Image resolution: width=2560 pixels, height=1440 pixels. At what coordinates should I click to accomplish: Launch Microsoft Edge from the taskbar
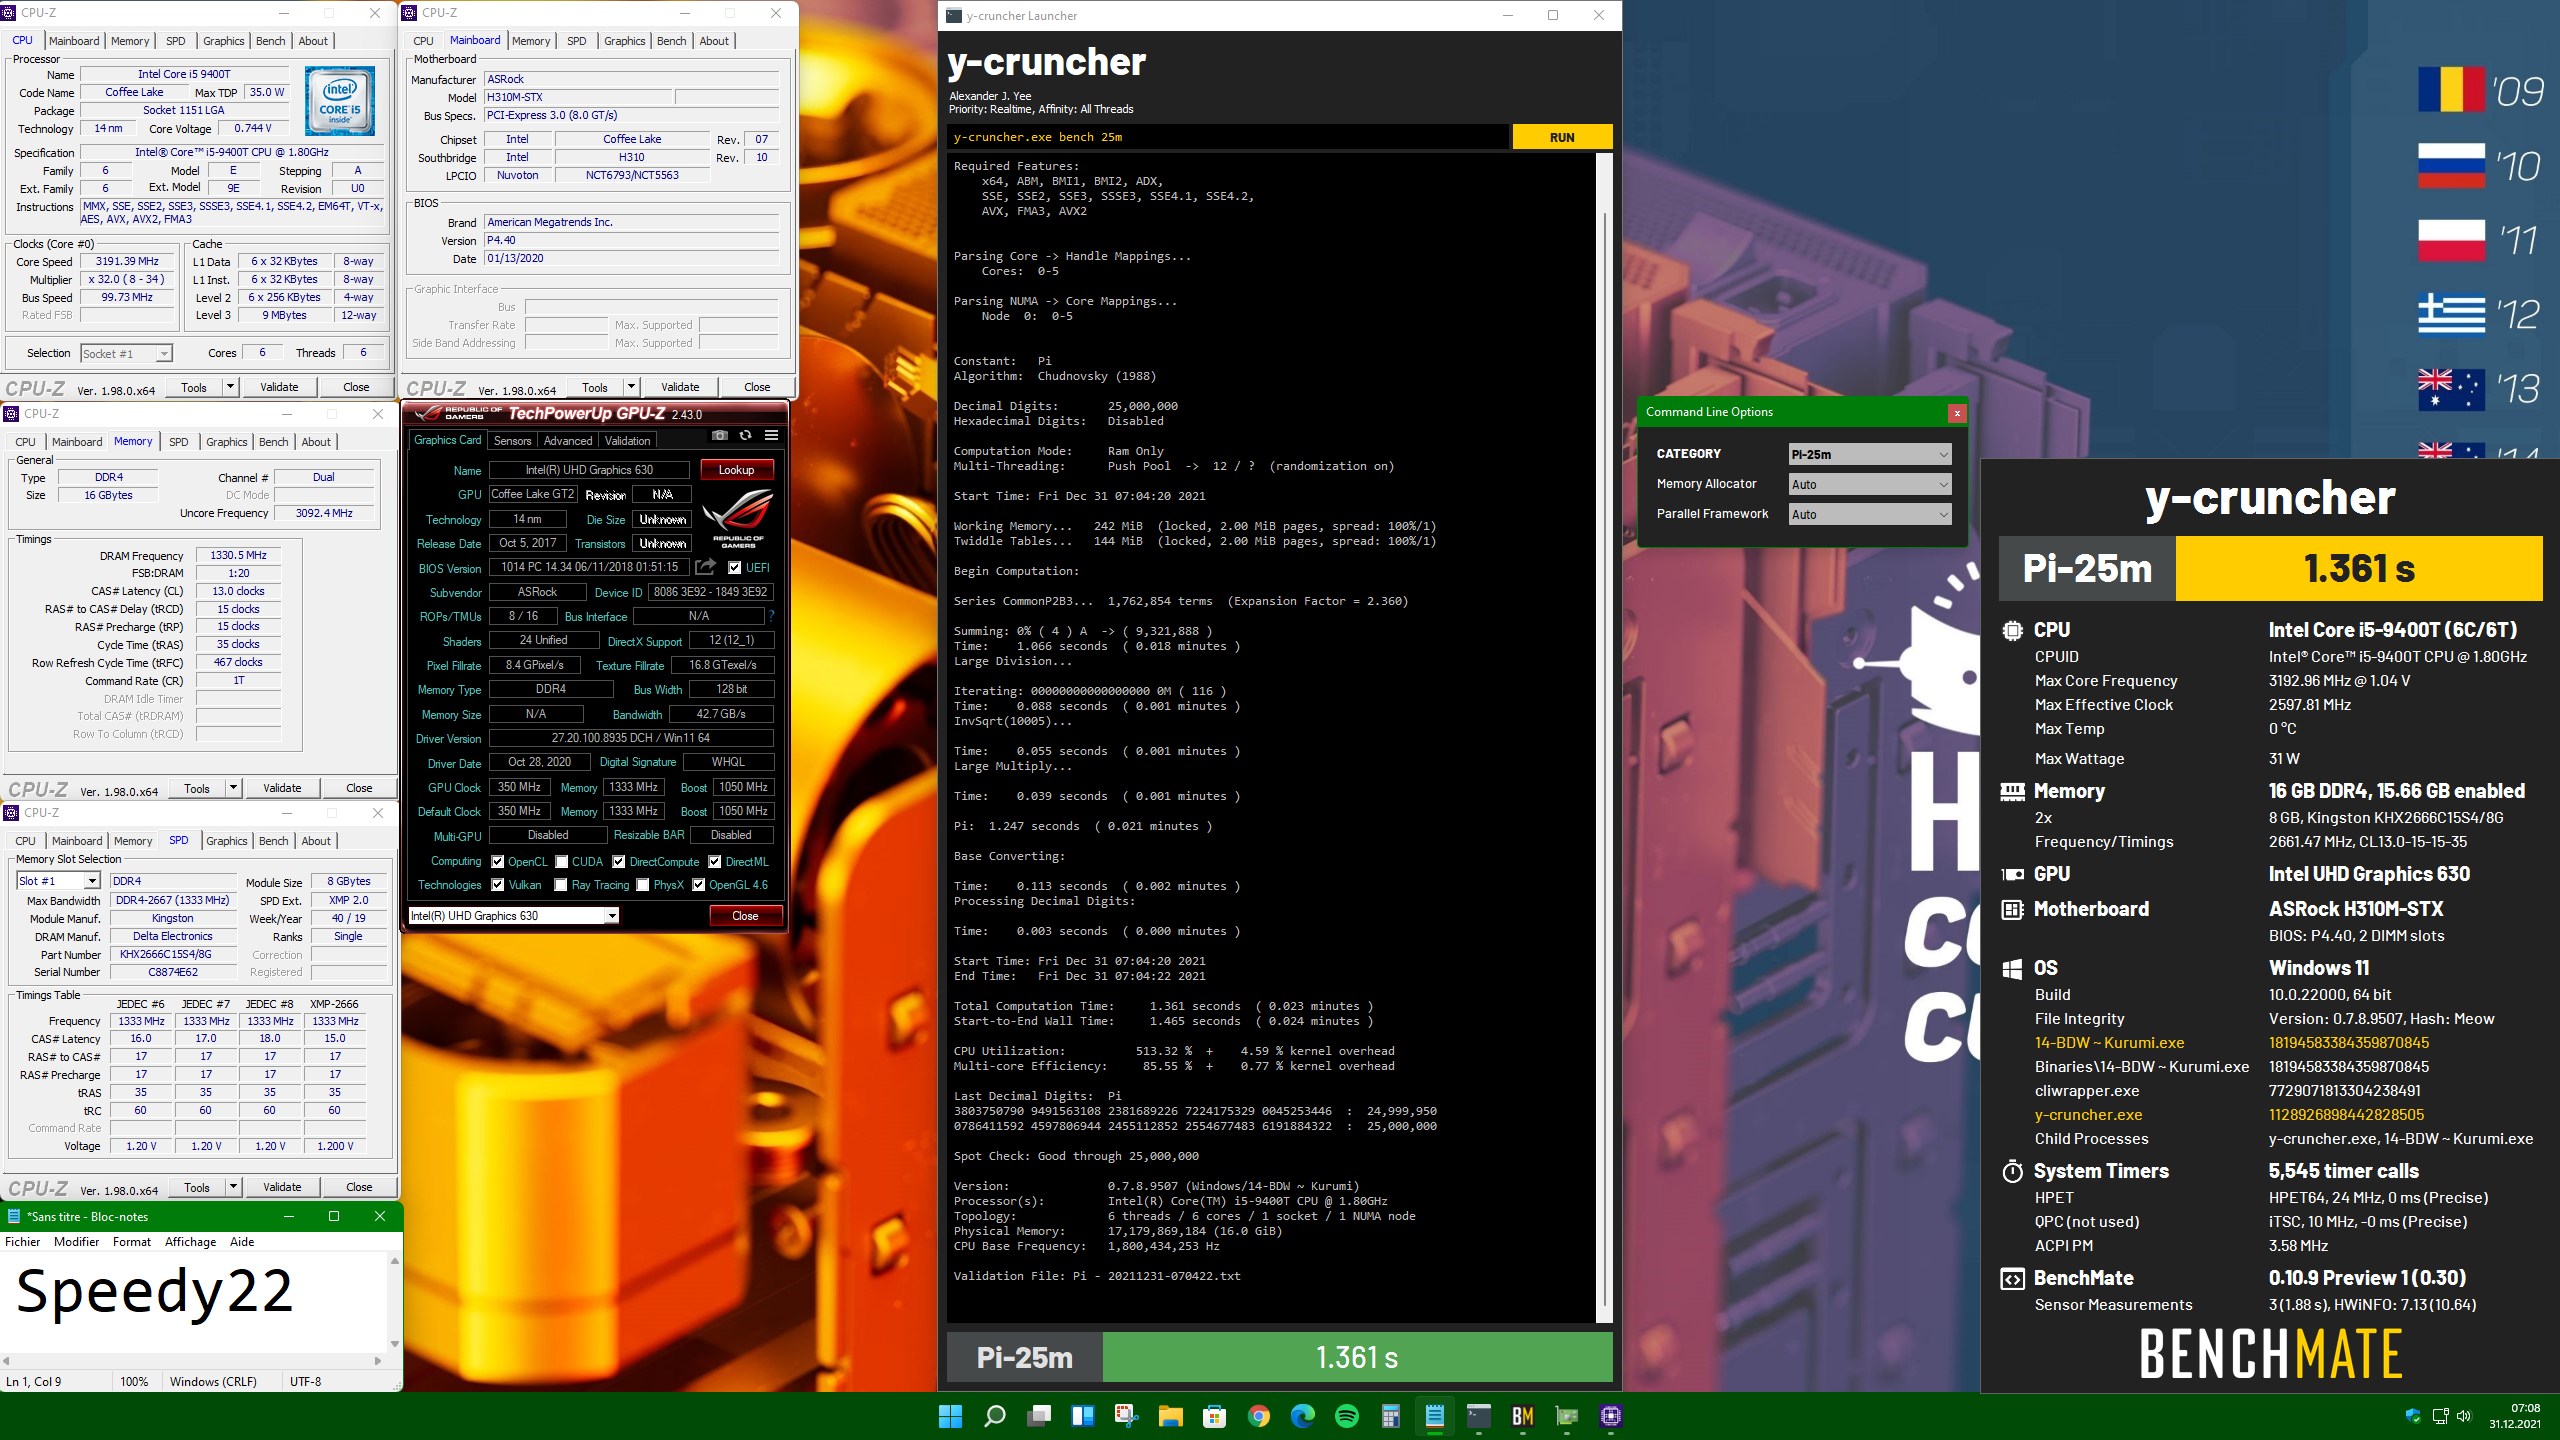tap(1303, 1416)
